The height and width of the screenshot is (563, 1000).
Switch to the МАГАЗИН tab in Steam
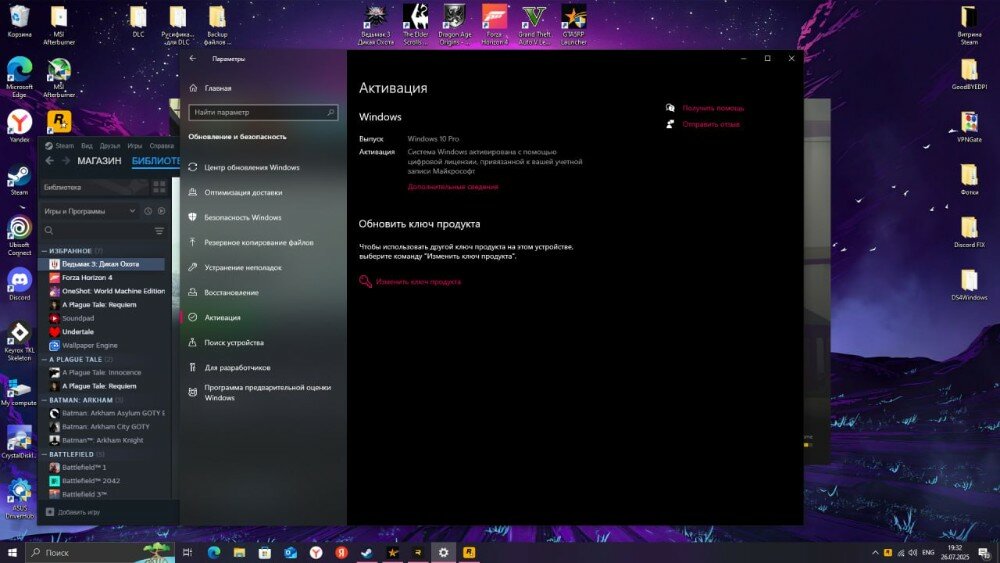point(99,161)
